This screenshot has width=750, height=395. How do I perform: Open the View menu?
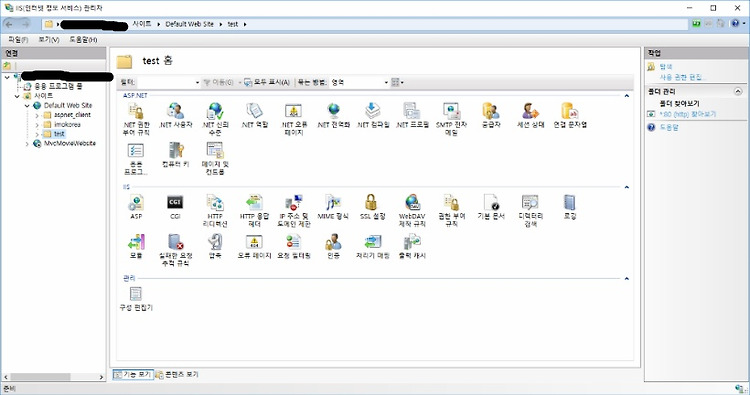click(49, 40)
